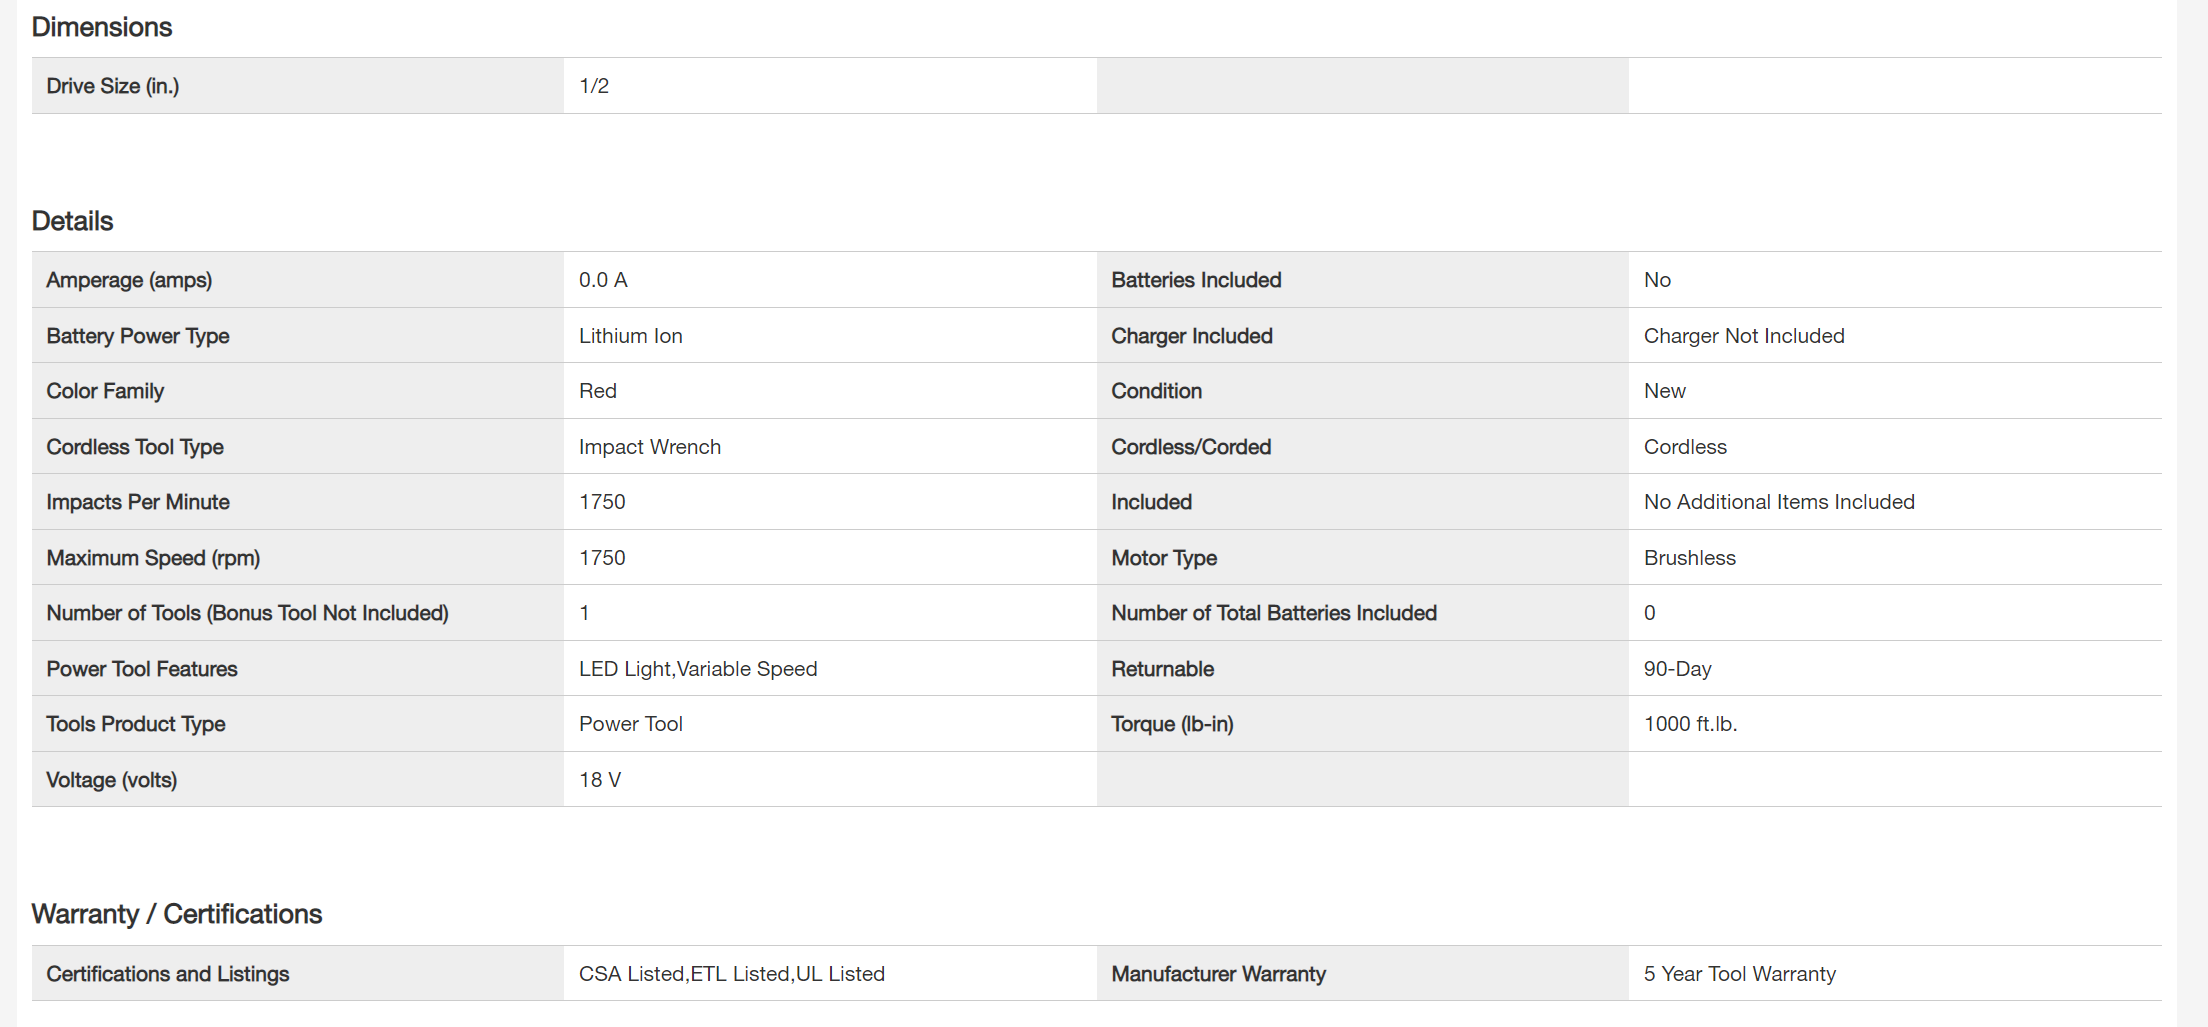
Task: Click the Brushless motor type value
Action: click(1690, 558)
